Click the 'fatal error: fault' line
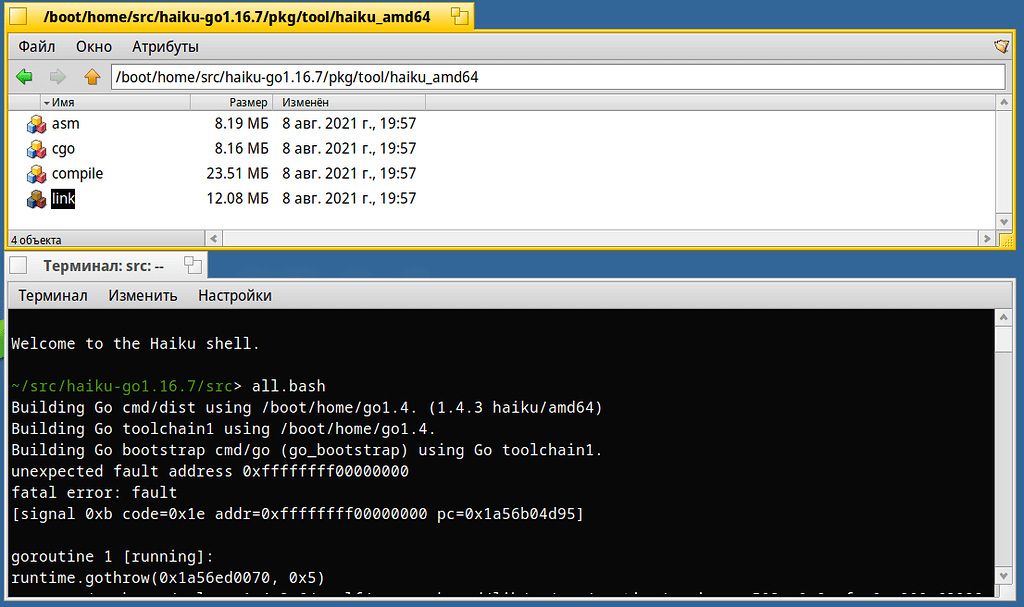Viewport: 1024px width, 607px height. pyautogui.click(x=94, y=493)
